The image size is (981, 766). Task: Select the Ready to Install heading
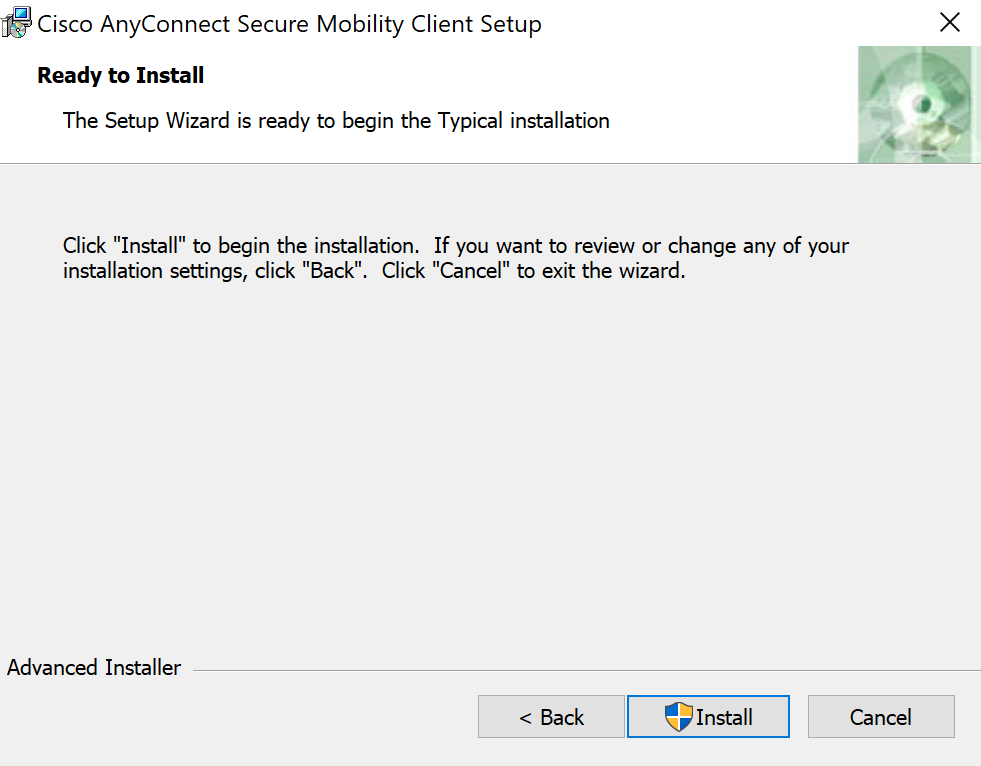point(121,76)
